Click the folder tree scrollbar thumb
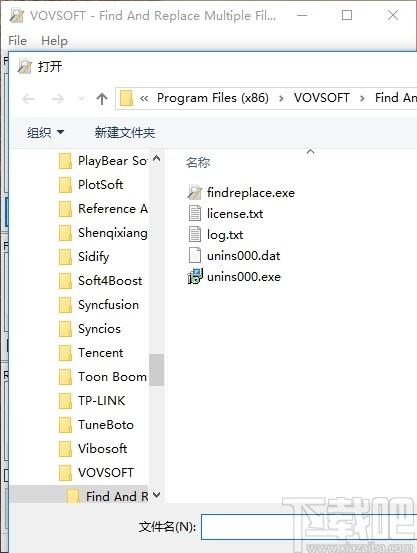Image resolution: width=417 pixels, height=553 pixels. 156,370
